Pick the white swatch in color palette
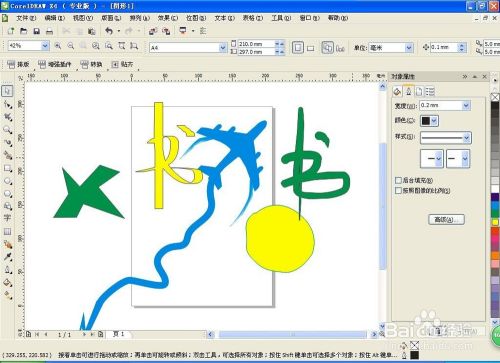Screen dimensions: 500x363 pyautogui.click(x=495, y=189)
